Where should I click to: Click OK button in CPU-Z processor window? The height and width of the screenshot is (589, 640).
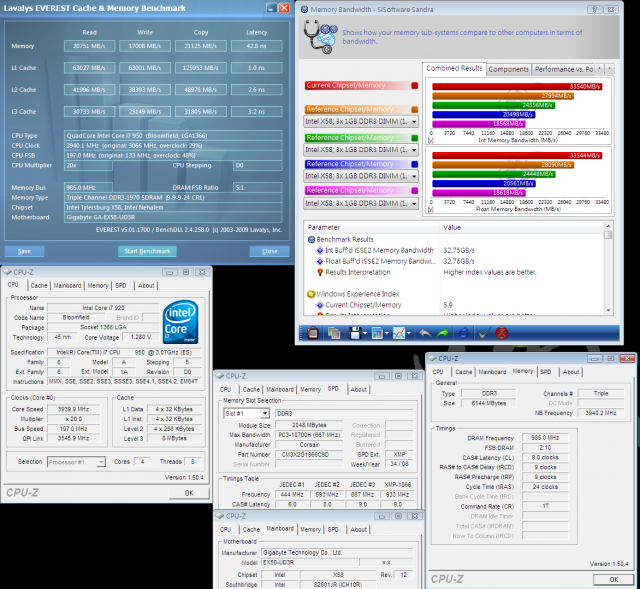[189, 493]
